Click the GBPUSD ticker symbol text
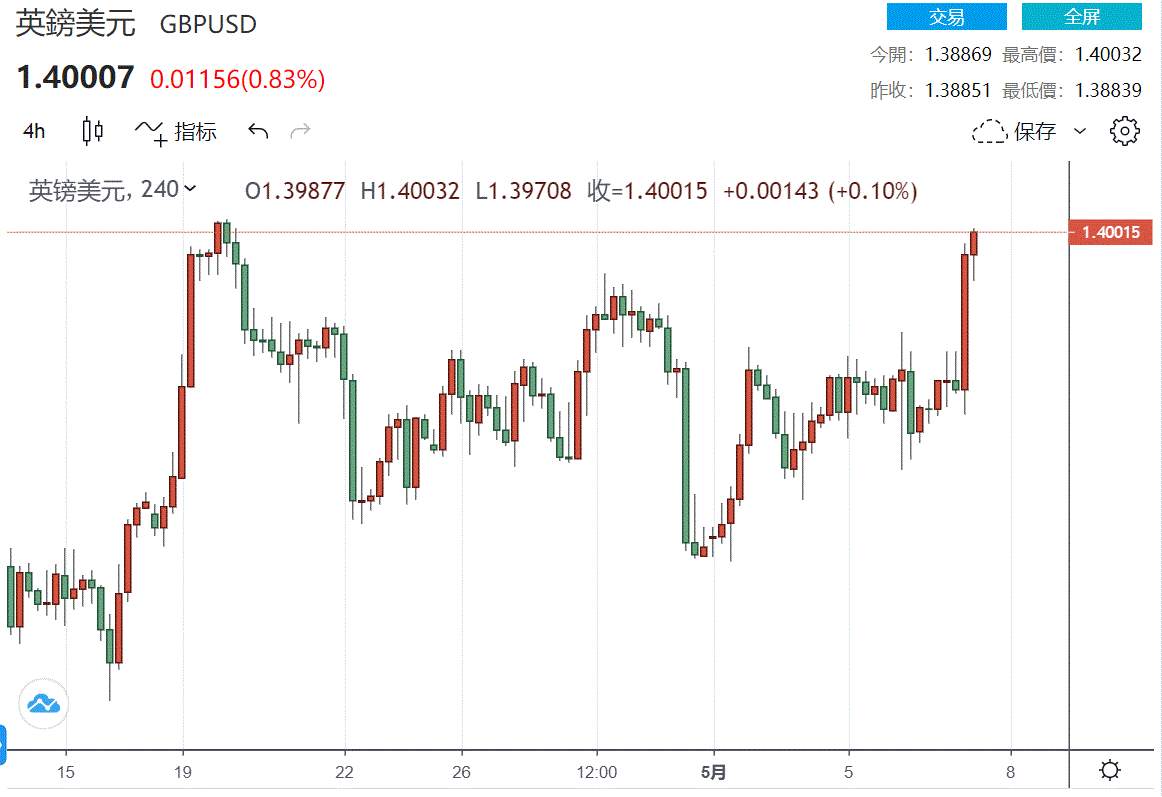1162x797 pixels. pos(208,24)
